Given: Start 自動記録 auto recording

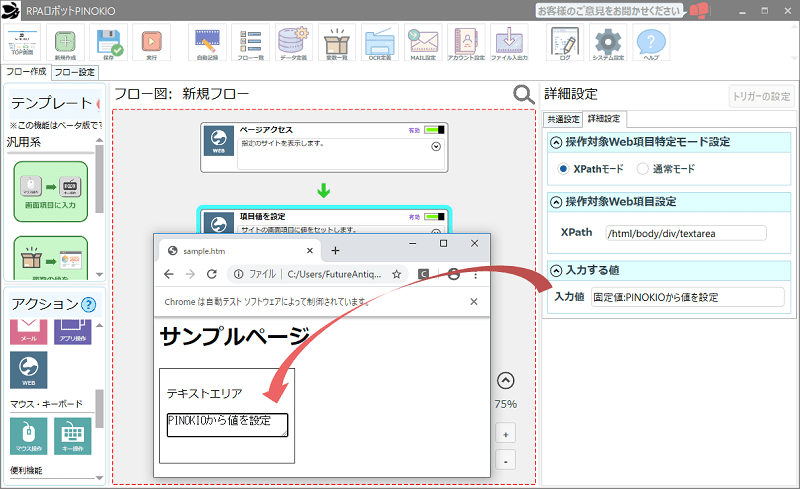Looking at the screenshot, I should coord(207,43).
